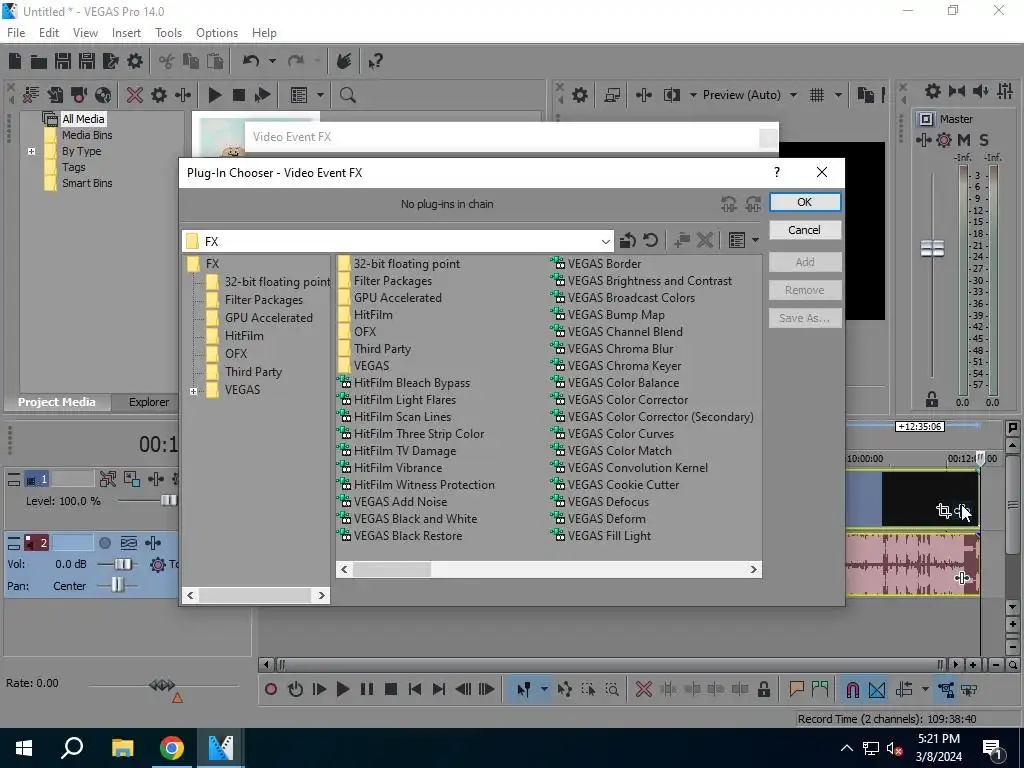The height and width of the screenshot is (768, 1024).
Task: Click the Stop button in transport bar
Action: click(391, 689)
